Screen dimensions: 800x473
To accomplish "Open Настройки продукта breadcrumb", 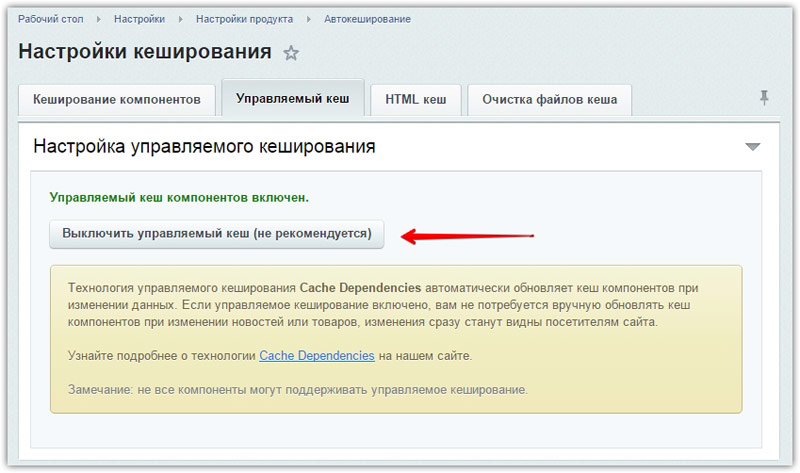I will coord(245,19).
